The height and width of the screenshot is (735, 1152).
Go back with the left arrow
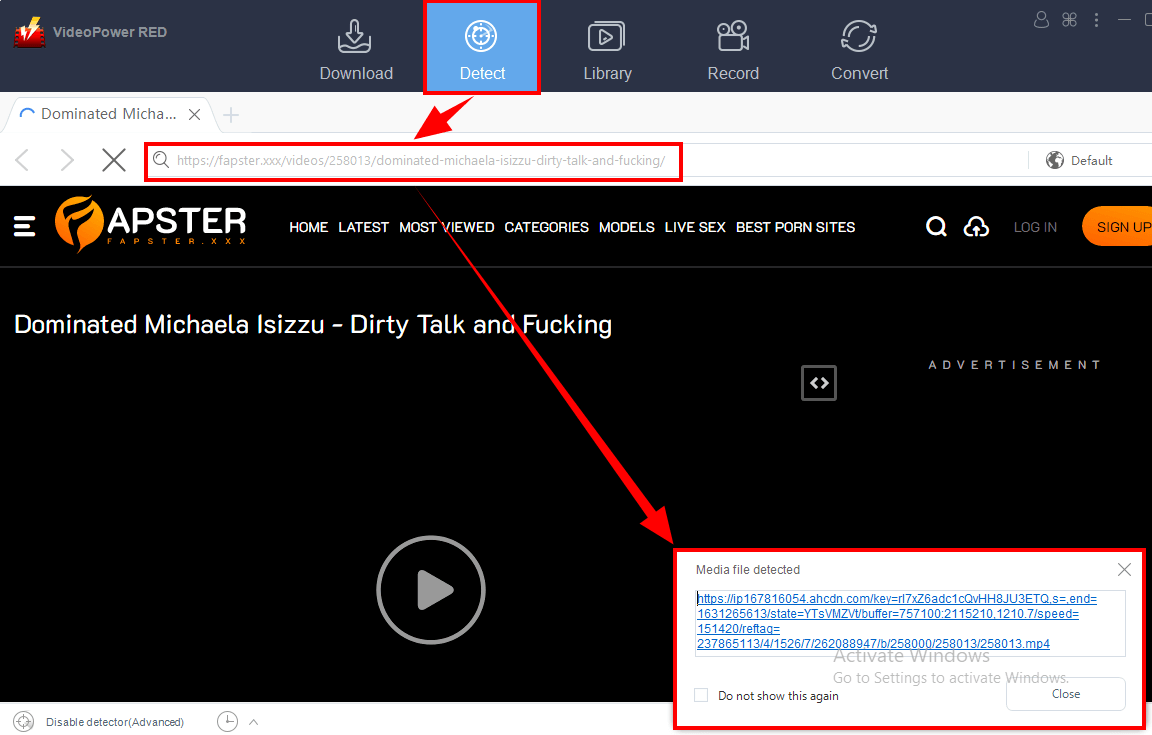23,159
